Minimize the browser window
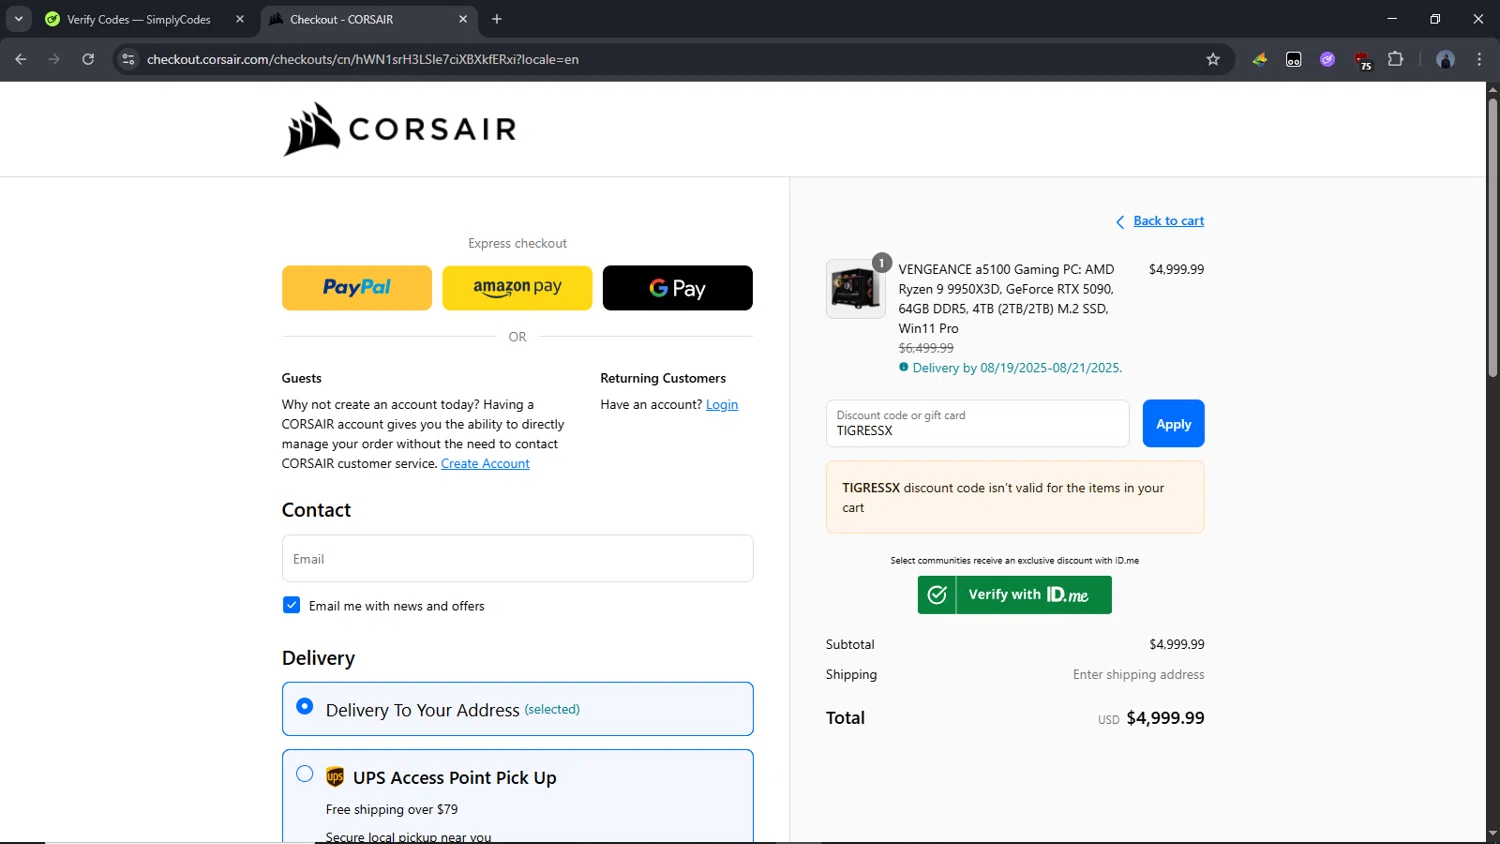 click(1392, 19)
